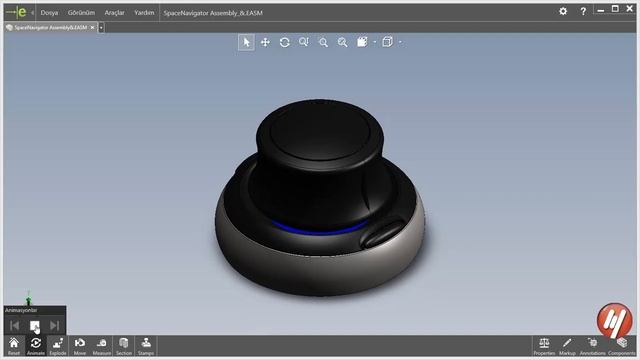This screenshot has height=360, width=640.
Task: Open the Explode tool
Action: tap(58, 346)
